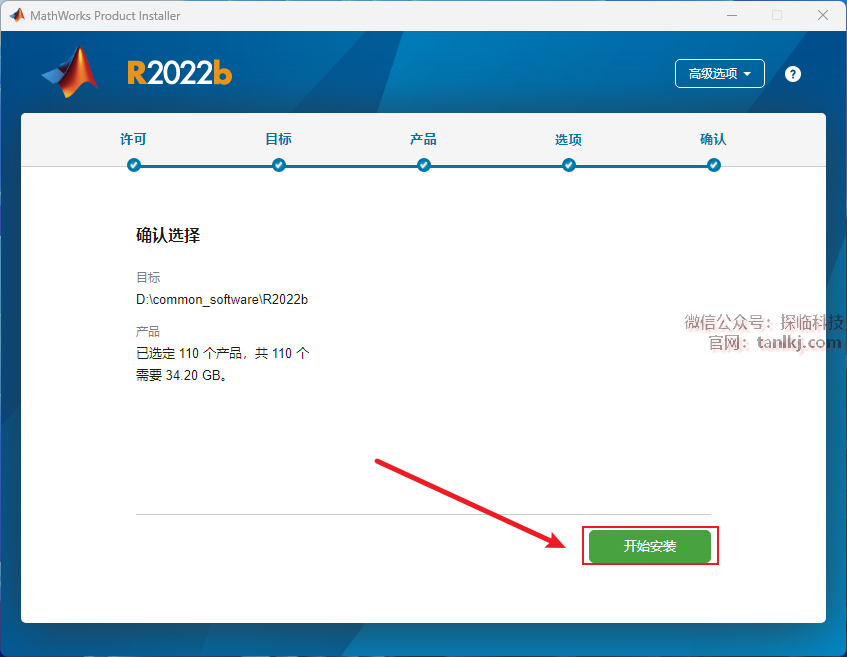Click the disabled maximize window button
Screen dimensions: 847x657
click(777, 15)
